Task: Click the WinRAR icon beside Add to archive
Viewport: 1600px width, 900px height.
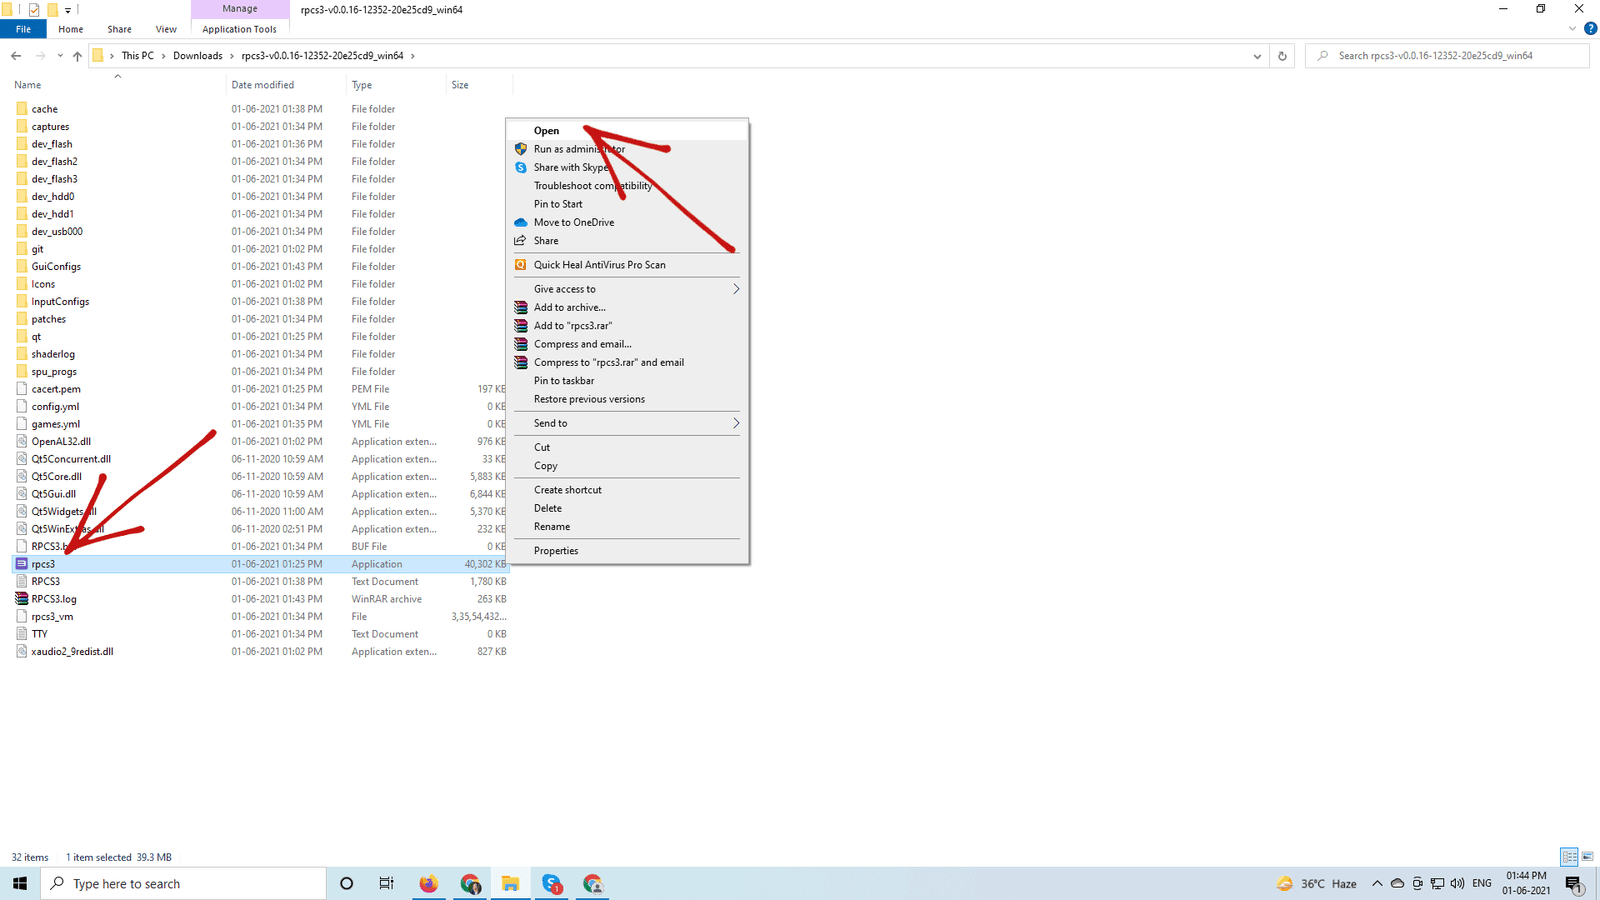Action: 520,307
